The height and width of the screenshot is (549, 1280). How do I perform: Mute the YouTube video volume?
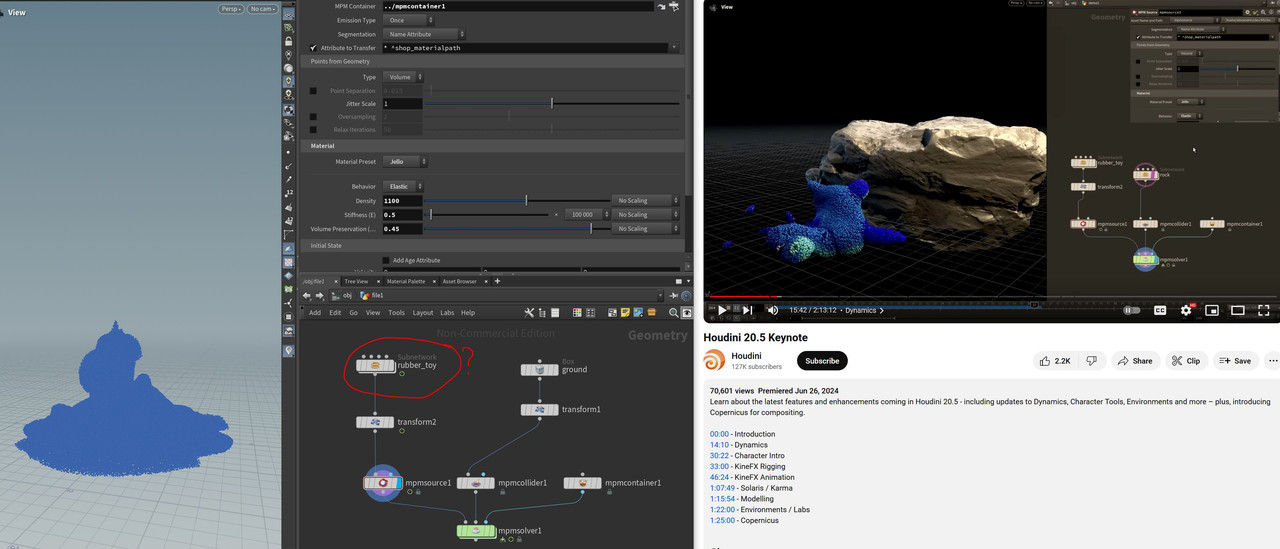772,310
